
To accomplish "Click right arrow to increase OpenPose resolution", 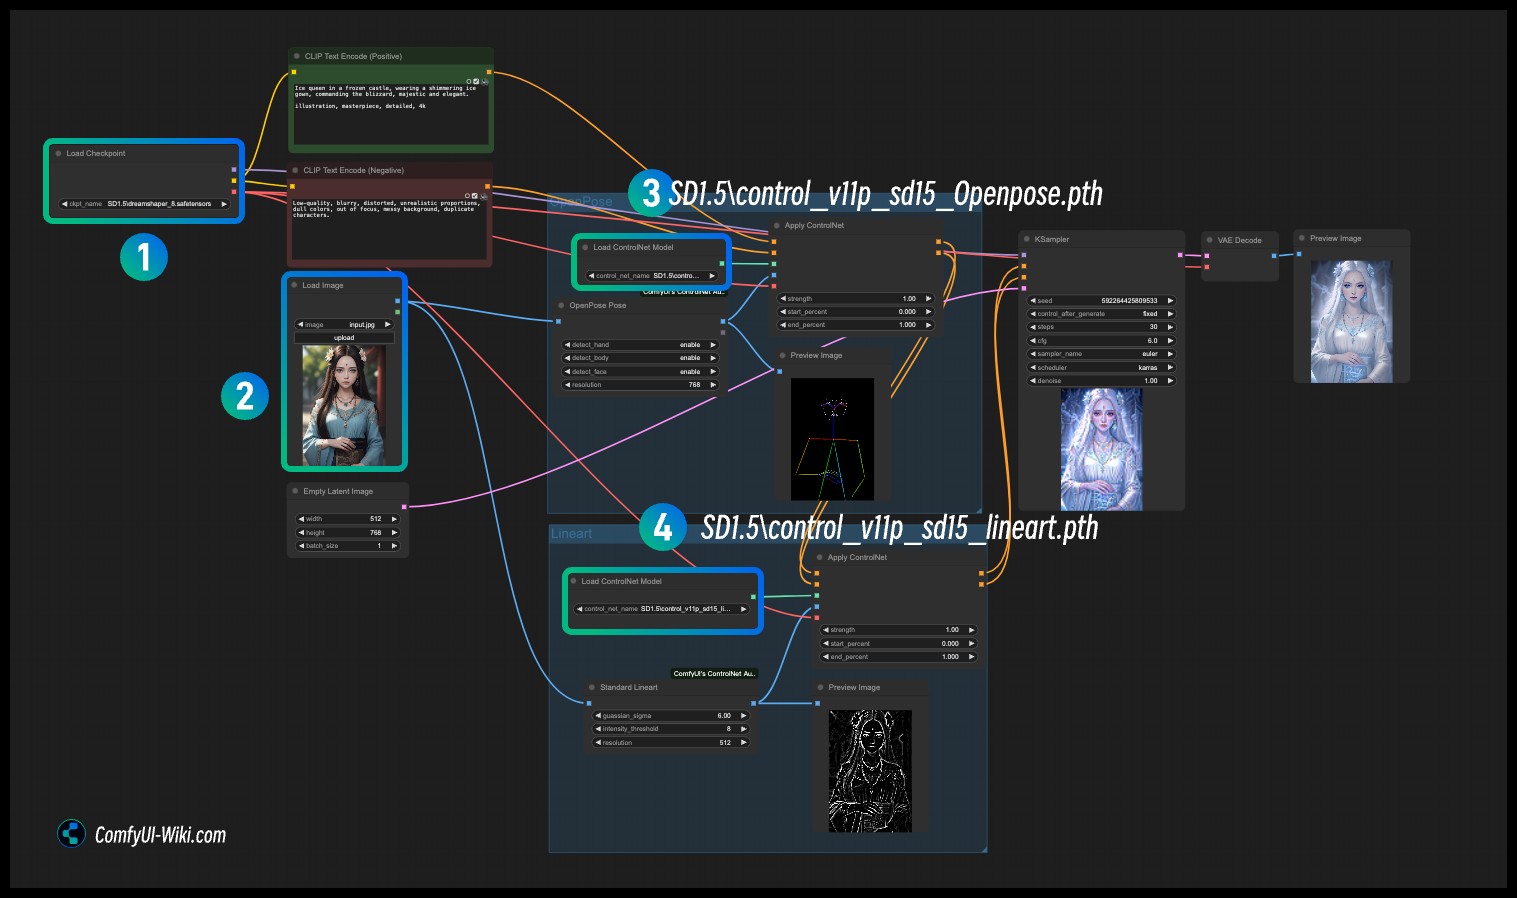I will 713,385.
